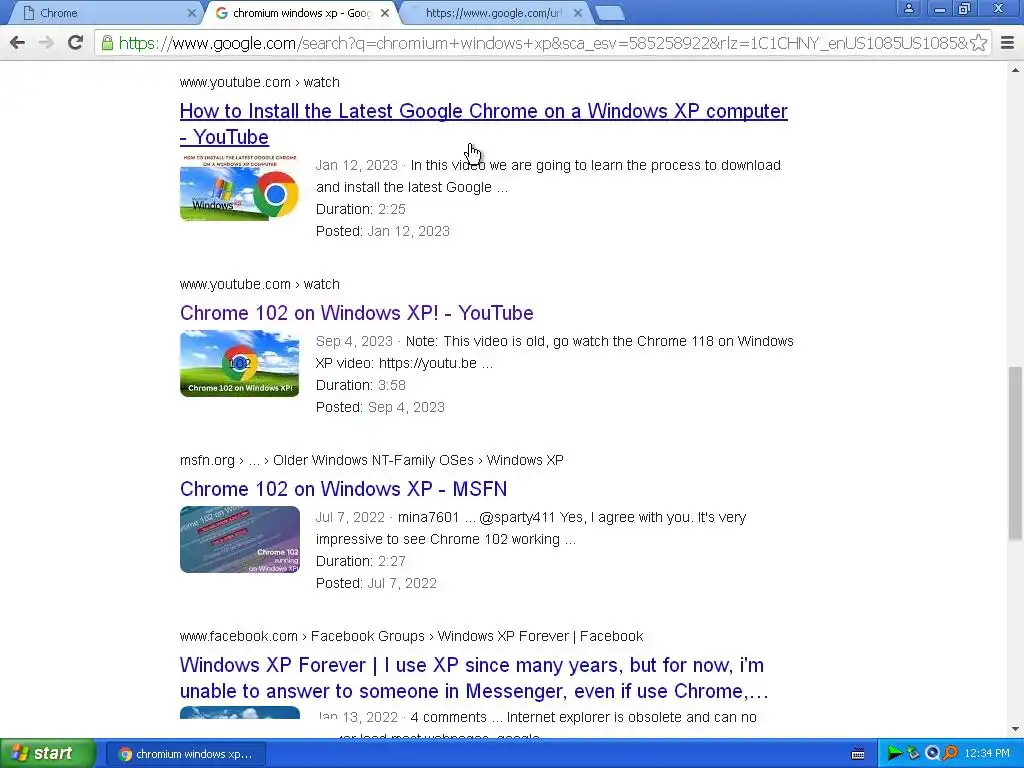
Task: Click the 'Duration: 2:25' text
Action: 360,209
